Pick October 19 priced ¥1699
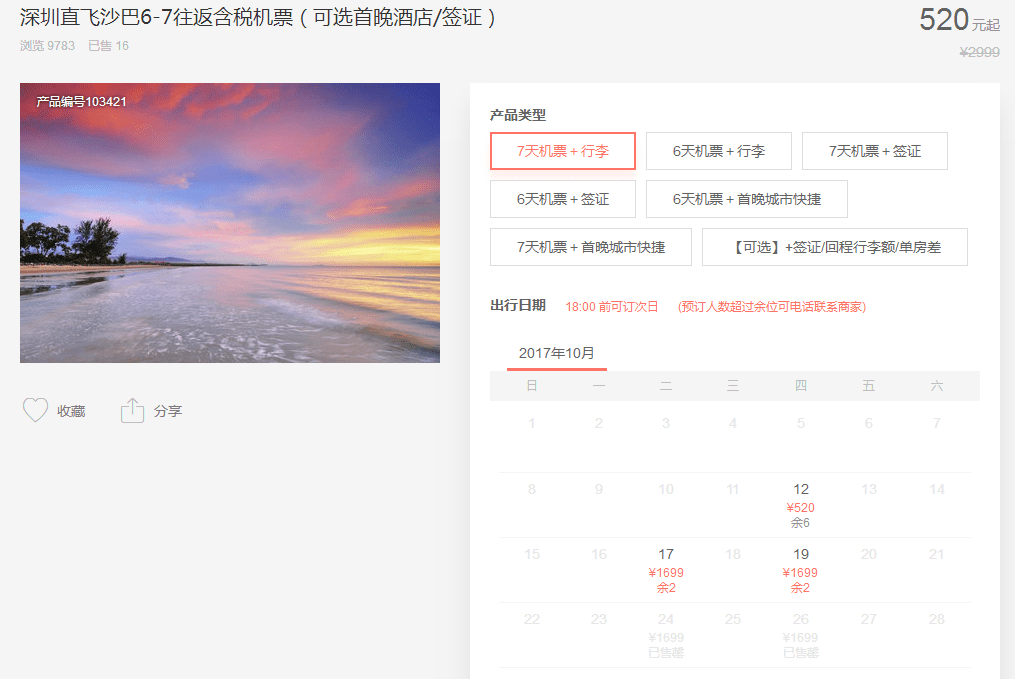The height and width of the screenshot is (679, 1015). [x=801, y=570]
